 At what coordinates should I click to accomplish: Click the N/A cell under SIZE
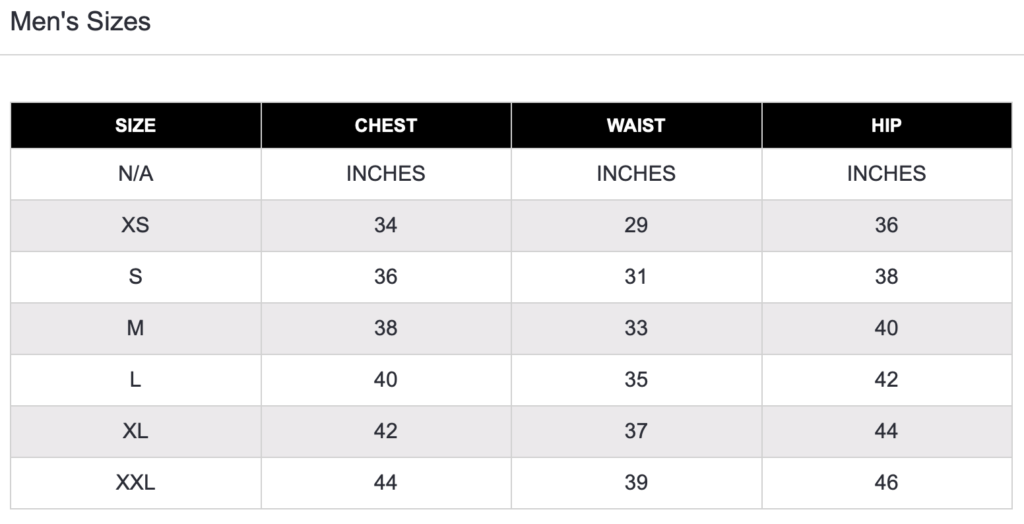[x=136, y=174]
